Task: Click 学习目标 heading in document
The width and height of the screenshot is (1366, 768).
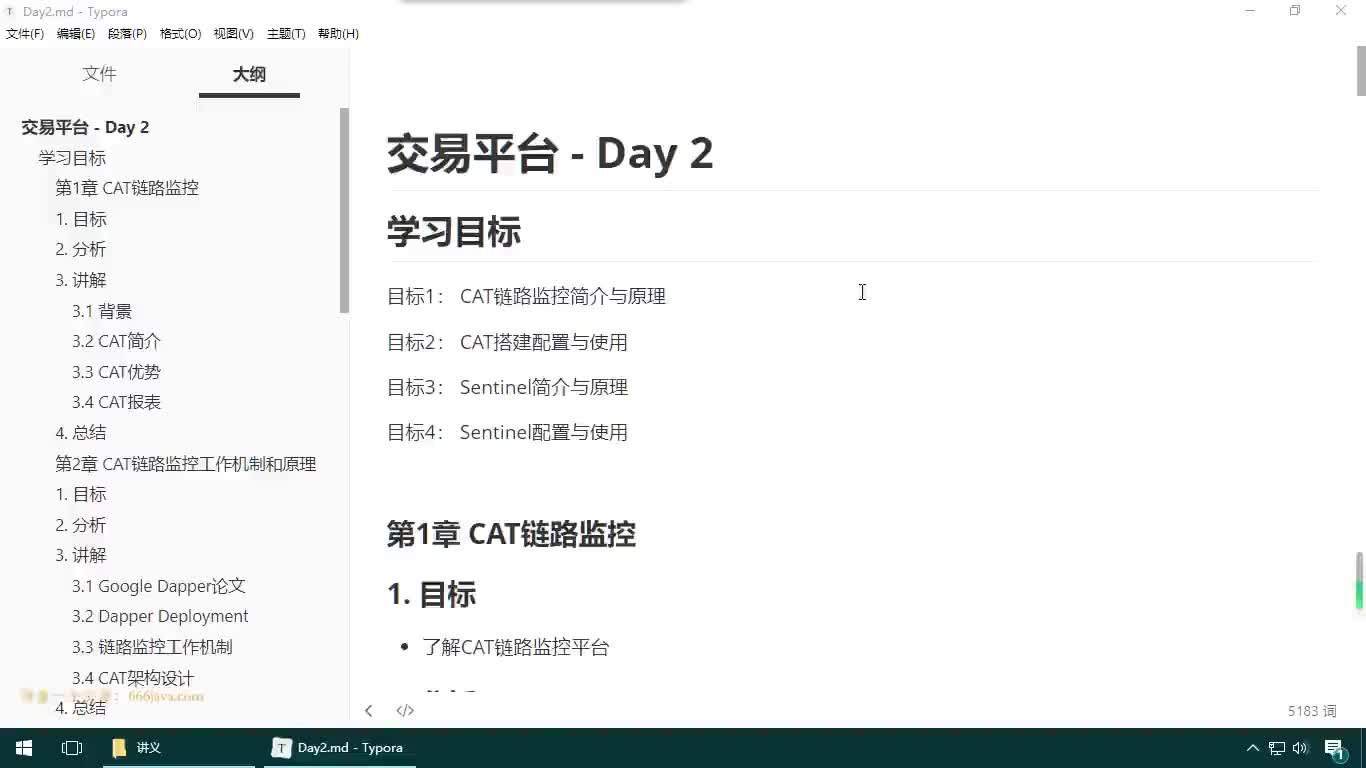Action: (454, 232)
